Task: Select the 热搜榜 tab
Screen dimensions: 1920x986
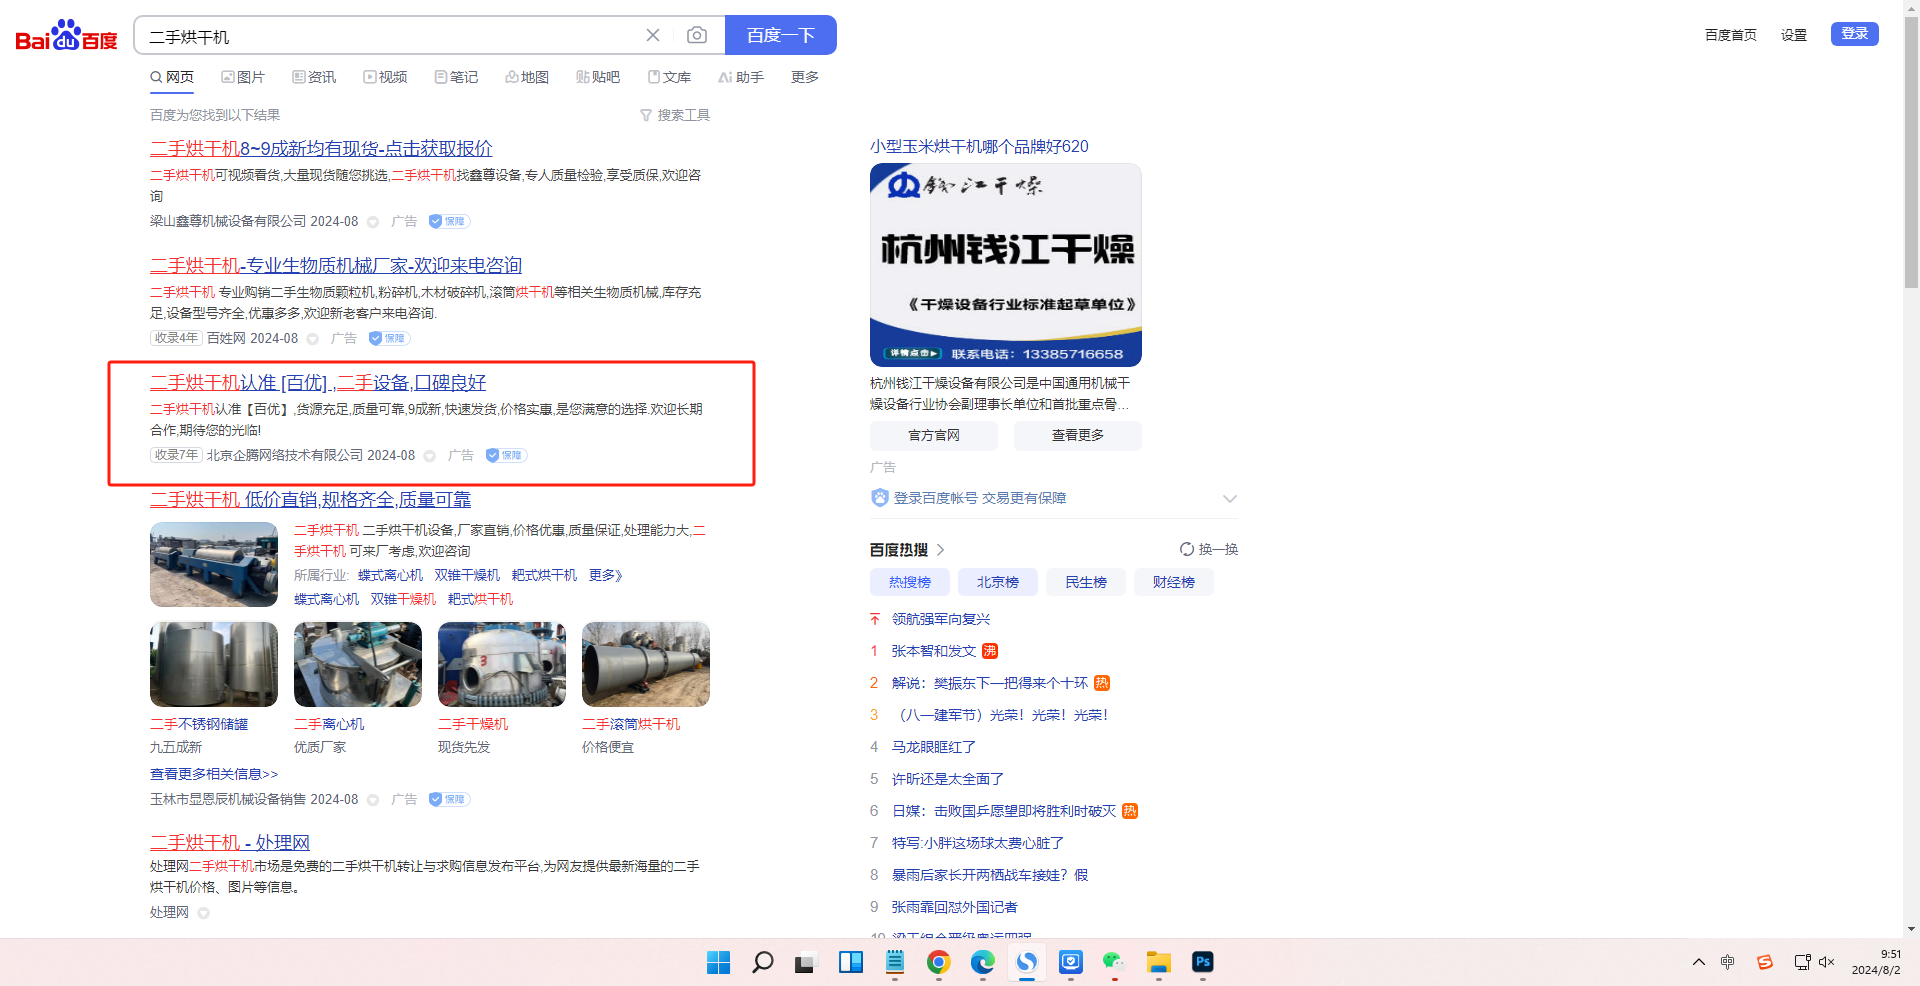Action: tap(910, 582)
